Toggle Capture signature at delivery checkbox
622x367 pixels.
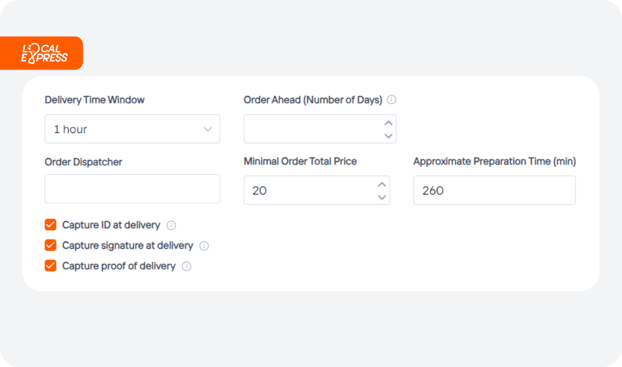50,245
